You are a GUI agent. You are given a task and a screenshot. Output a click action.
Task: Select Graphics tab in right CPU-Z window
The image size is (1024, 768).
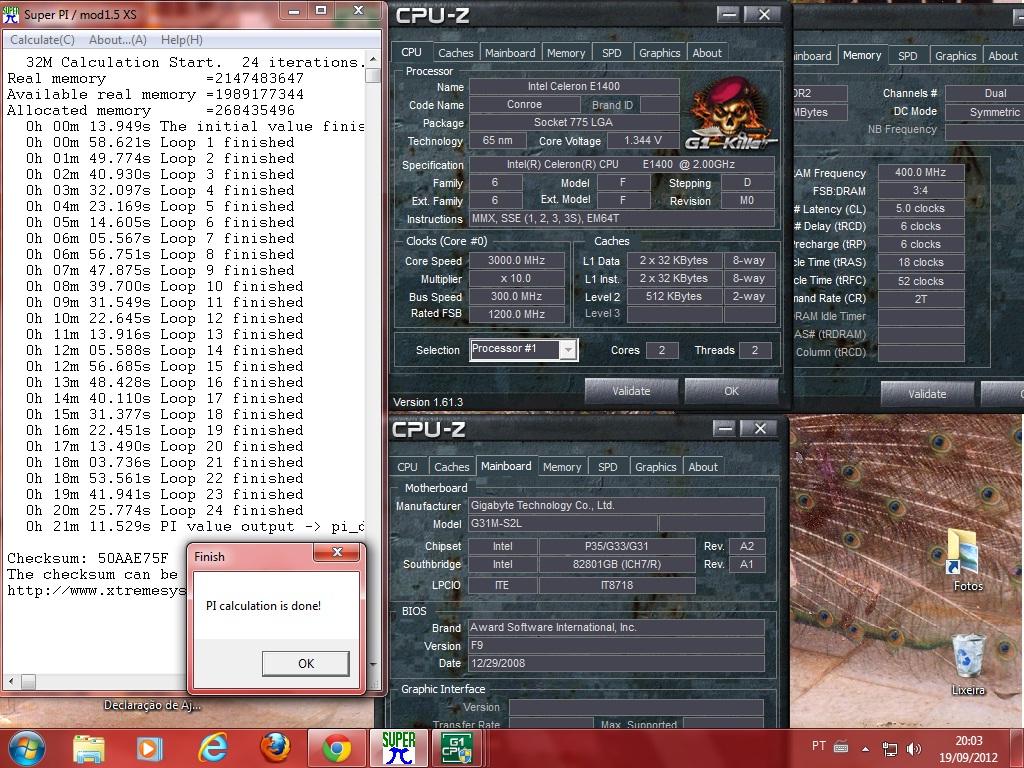pyautogui.click(x=955, y=56)
